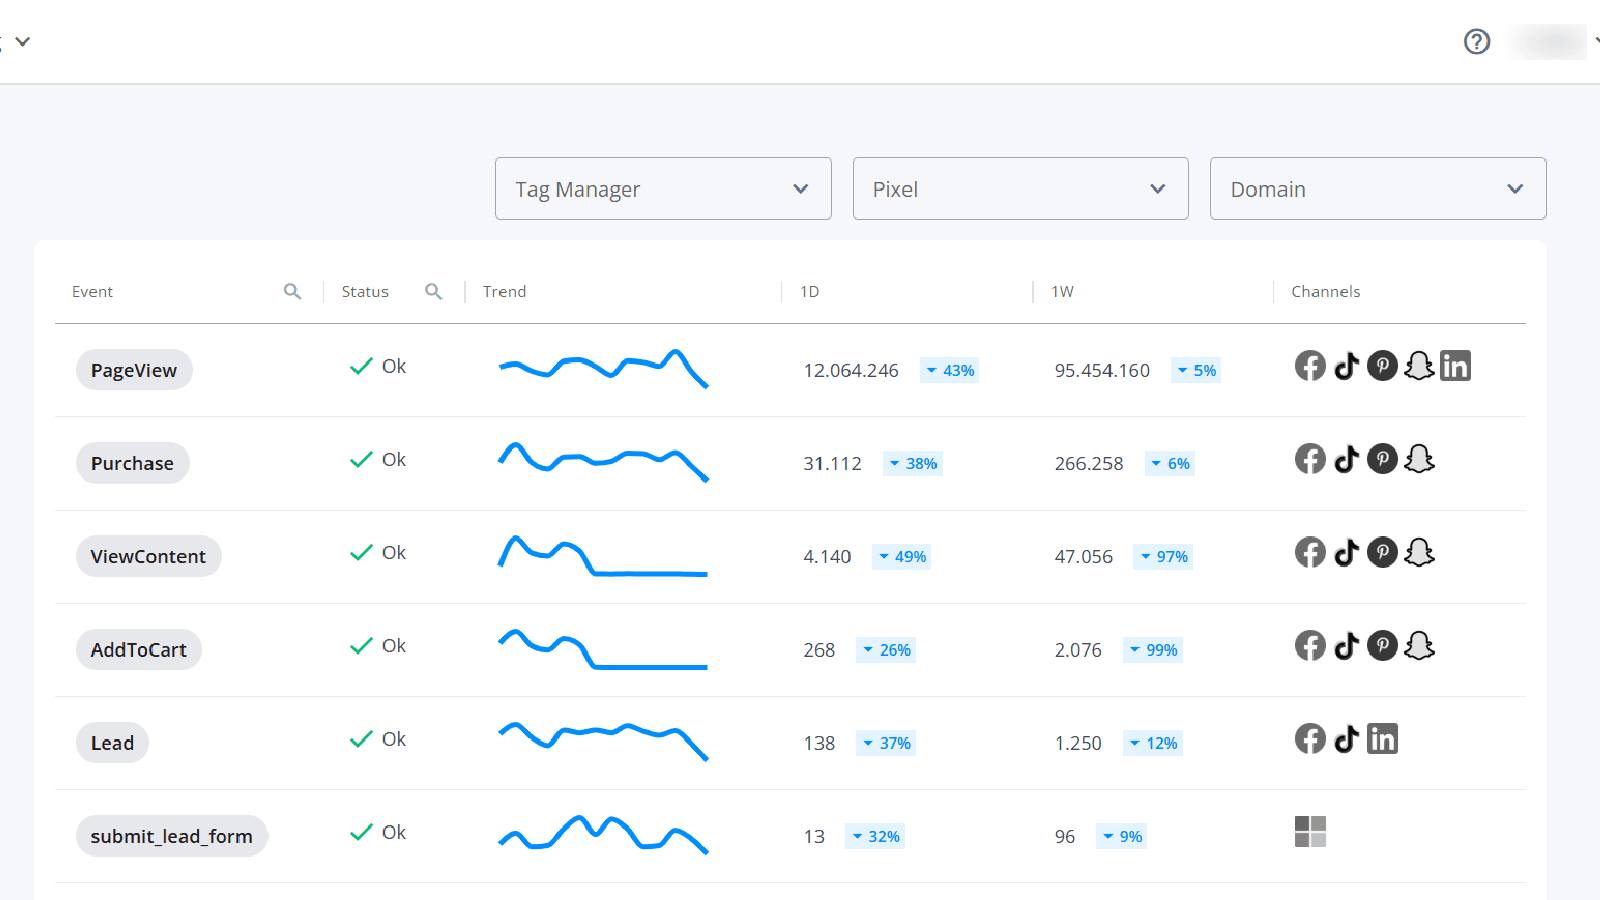
Task: Click the search icon beside the Status header
Action: pyautogui.click(x=434, y=291)
